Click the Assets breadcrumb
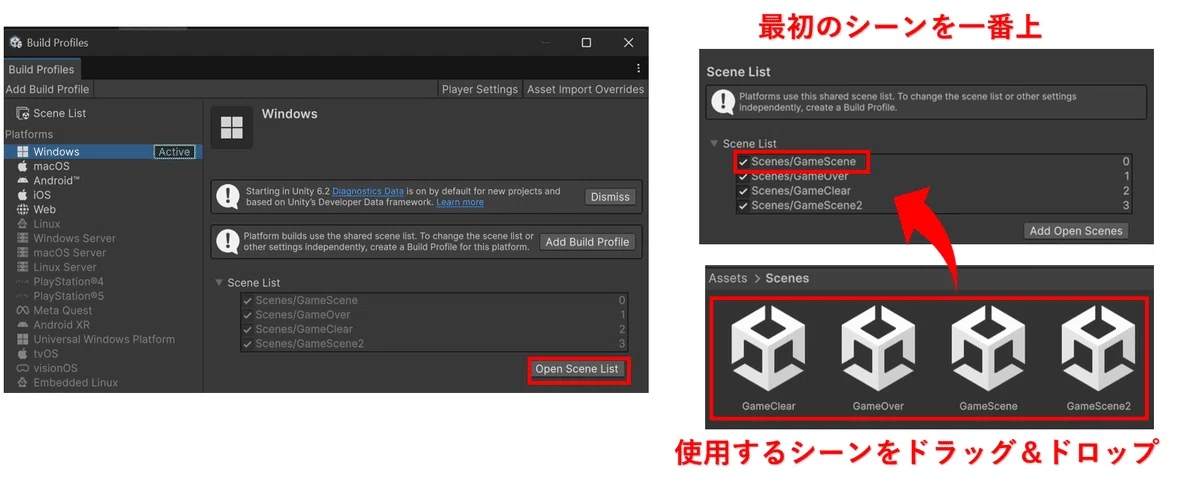 click(x=728, y=278)
